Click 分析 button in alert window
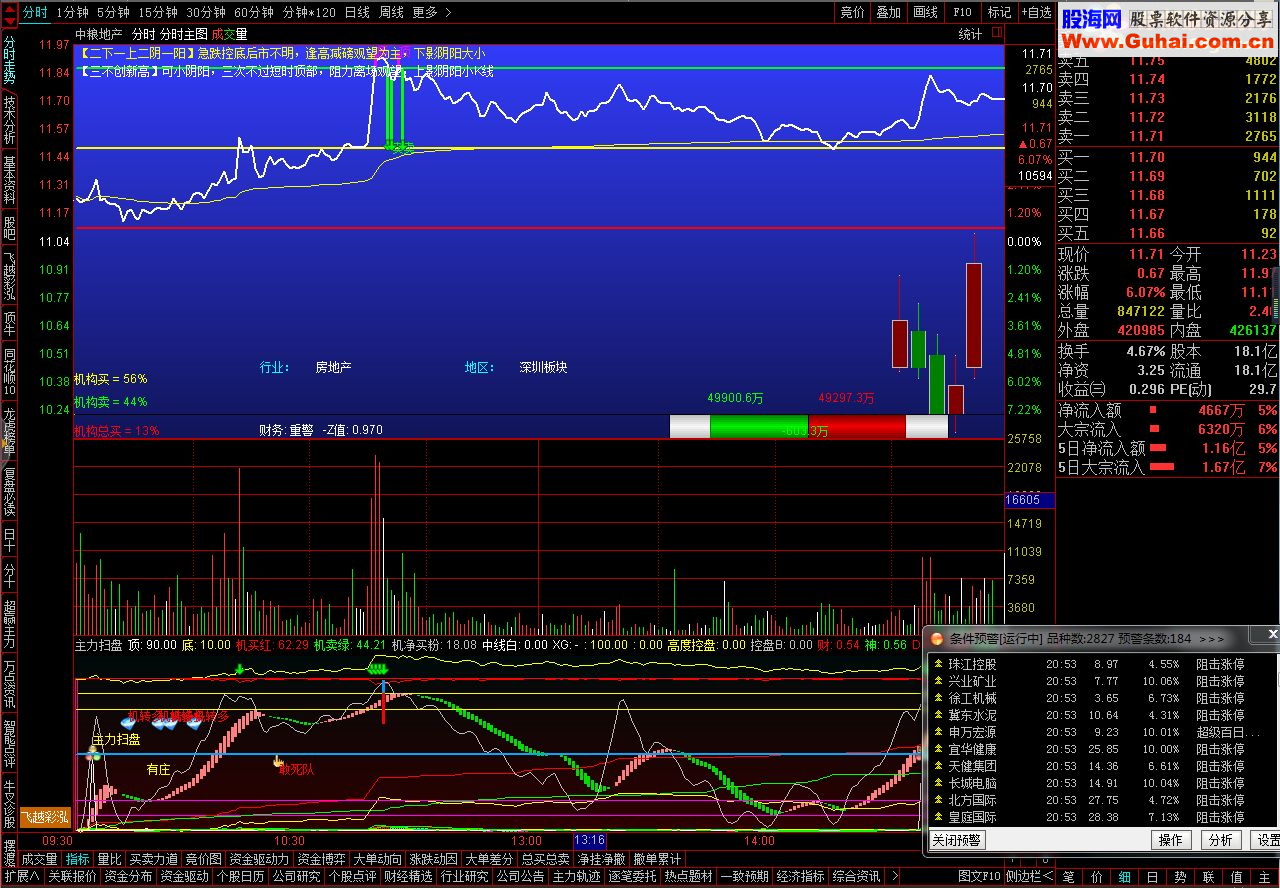Viewport: 1280px width, 888px height. 1219,840
